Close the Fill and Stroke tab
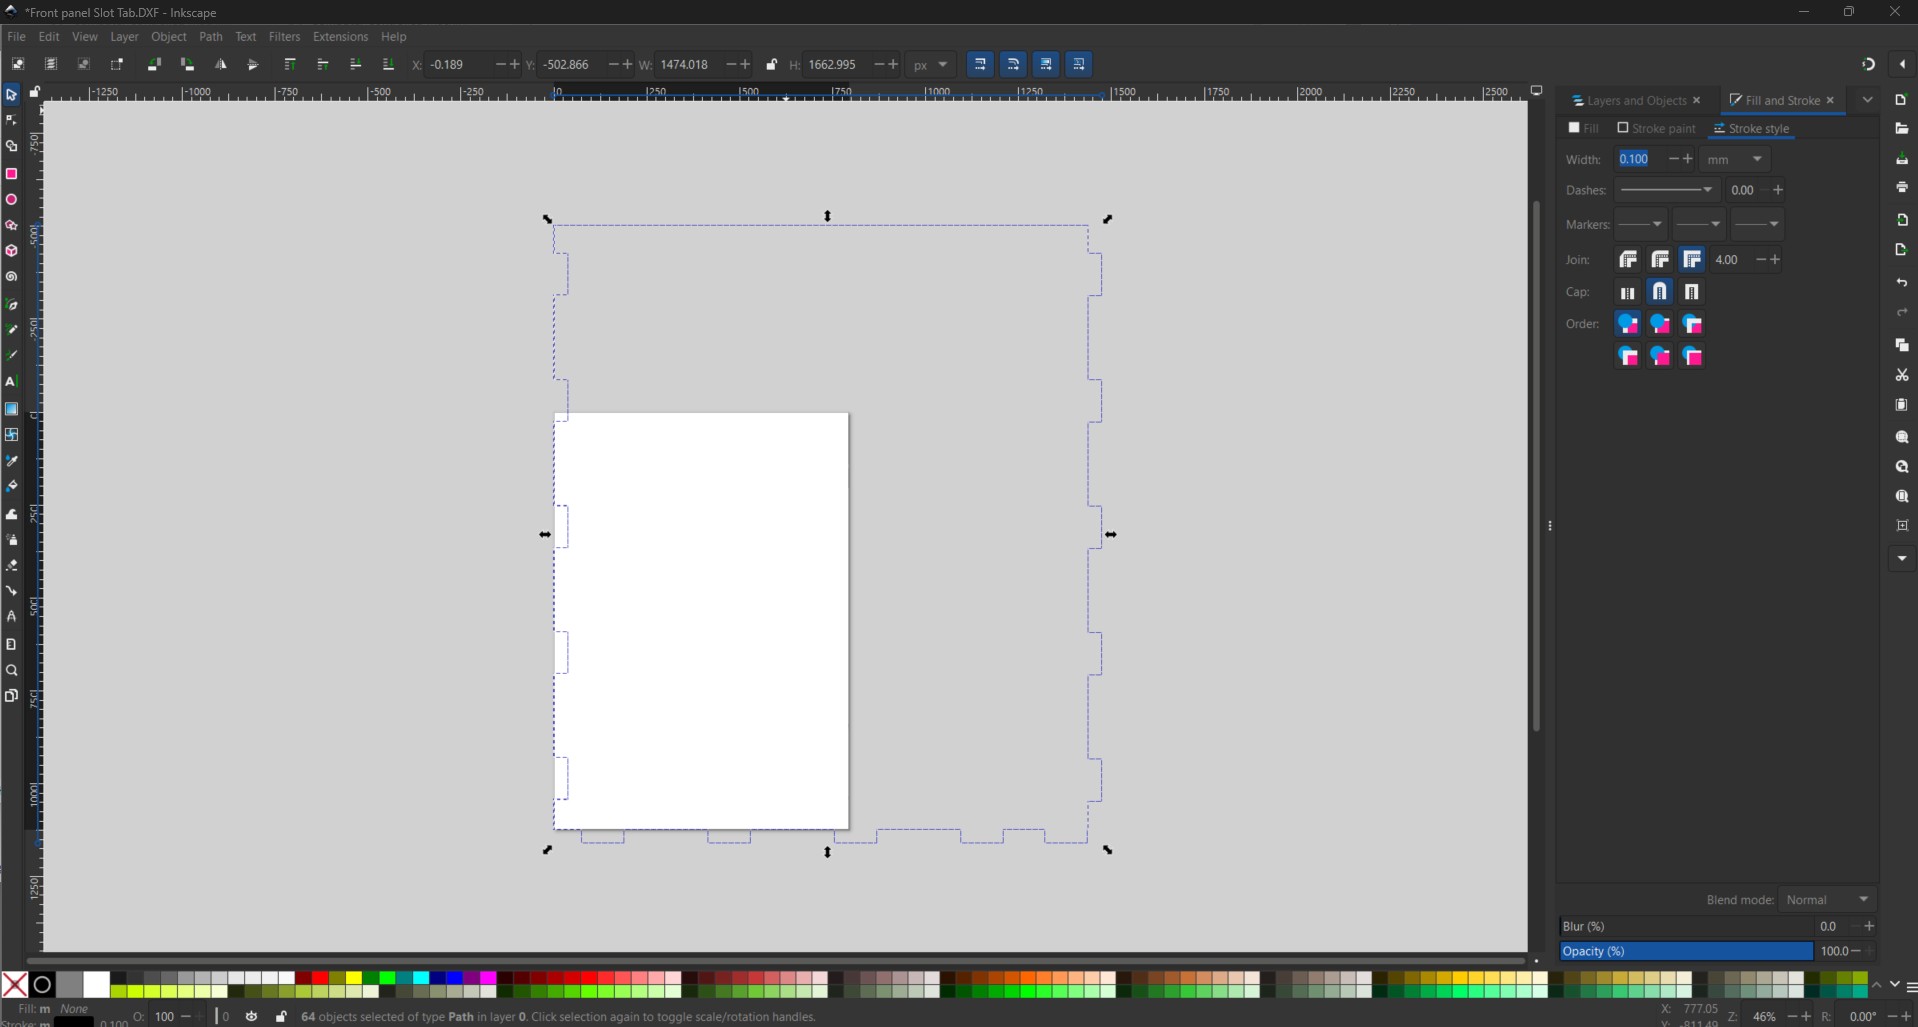Screen dimensions: 1918x1027 pyautogui.click(x=1830, y=100)
